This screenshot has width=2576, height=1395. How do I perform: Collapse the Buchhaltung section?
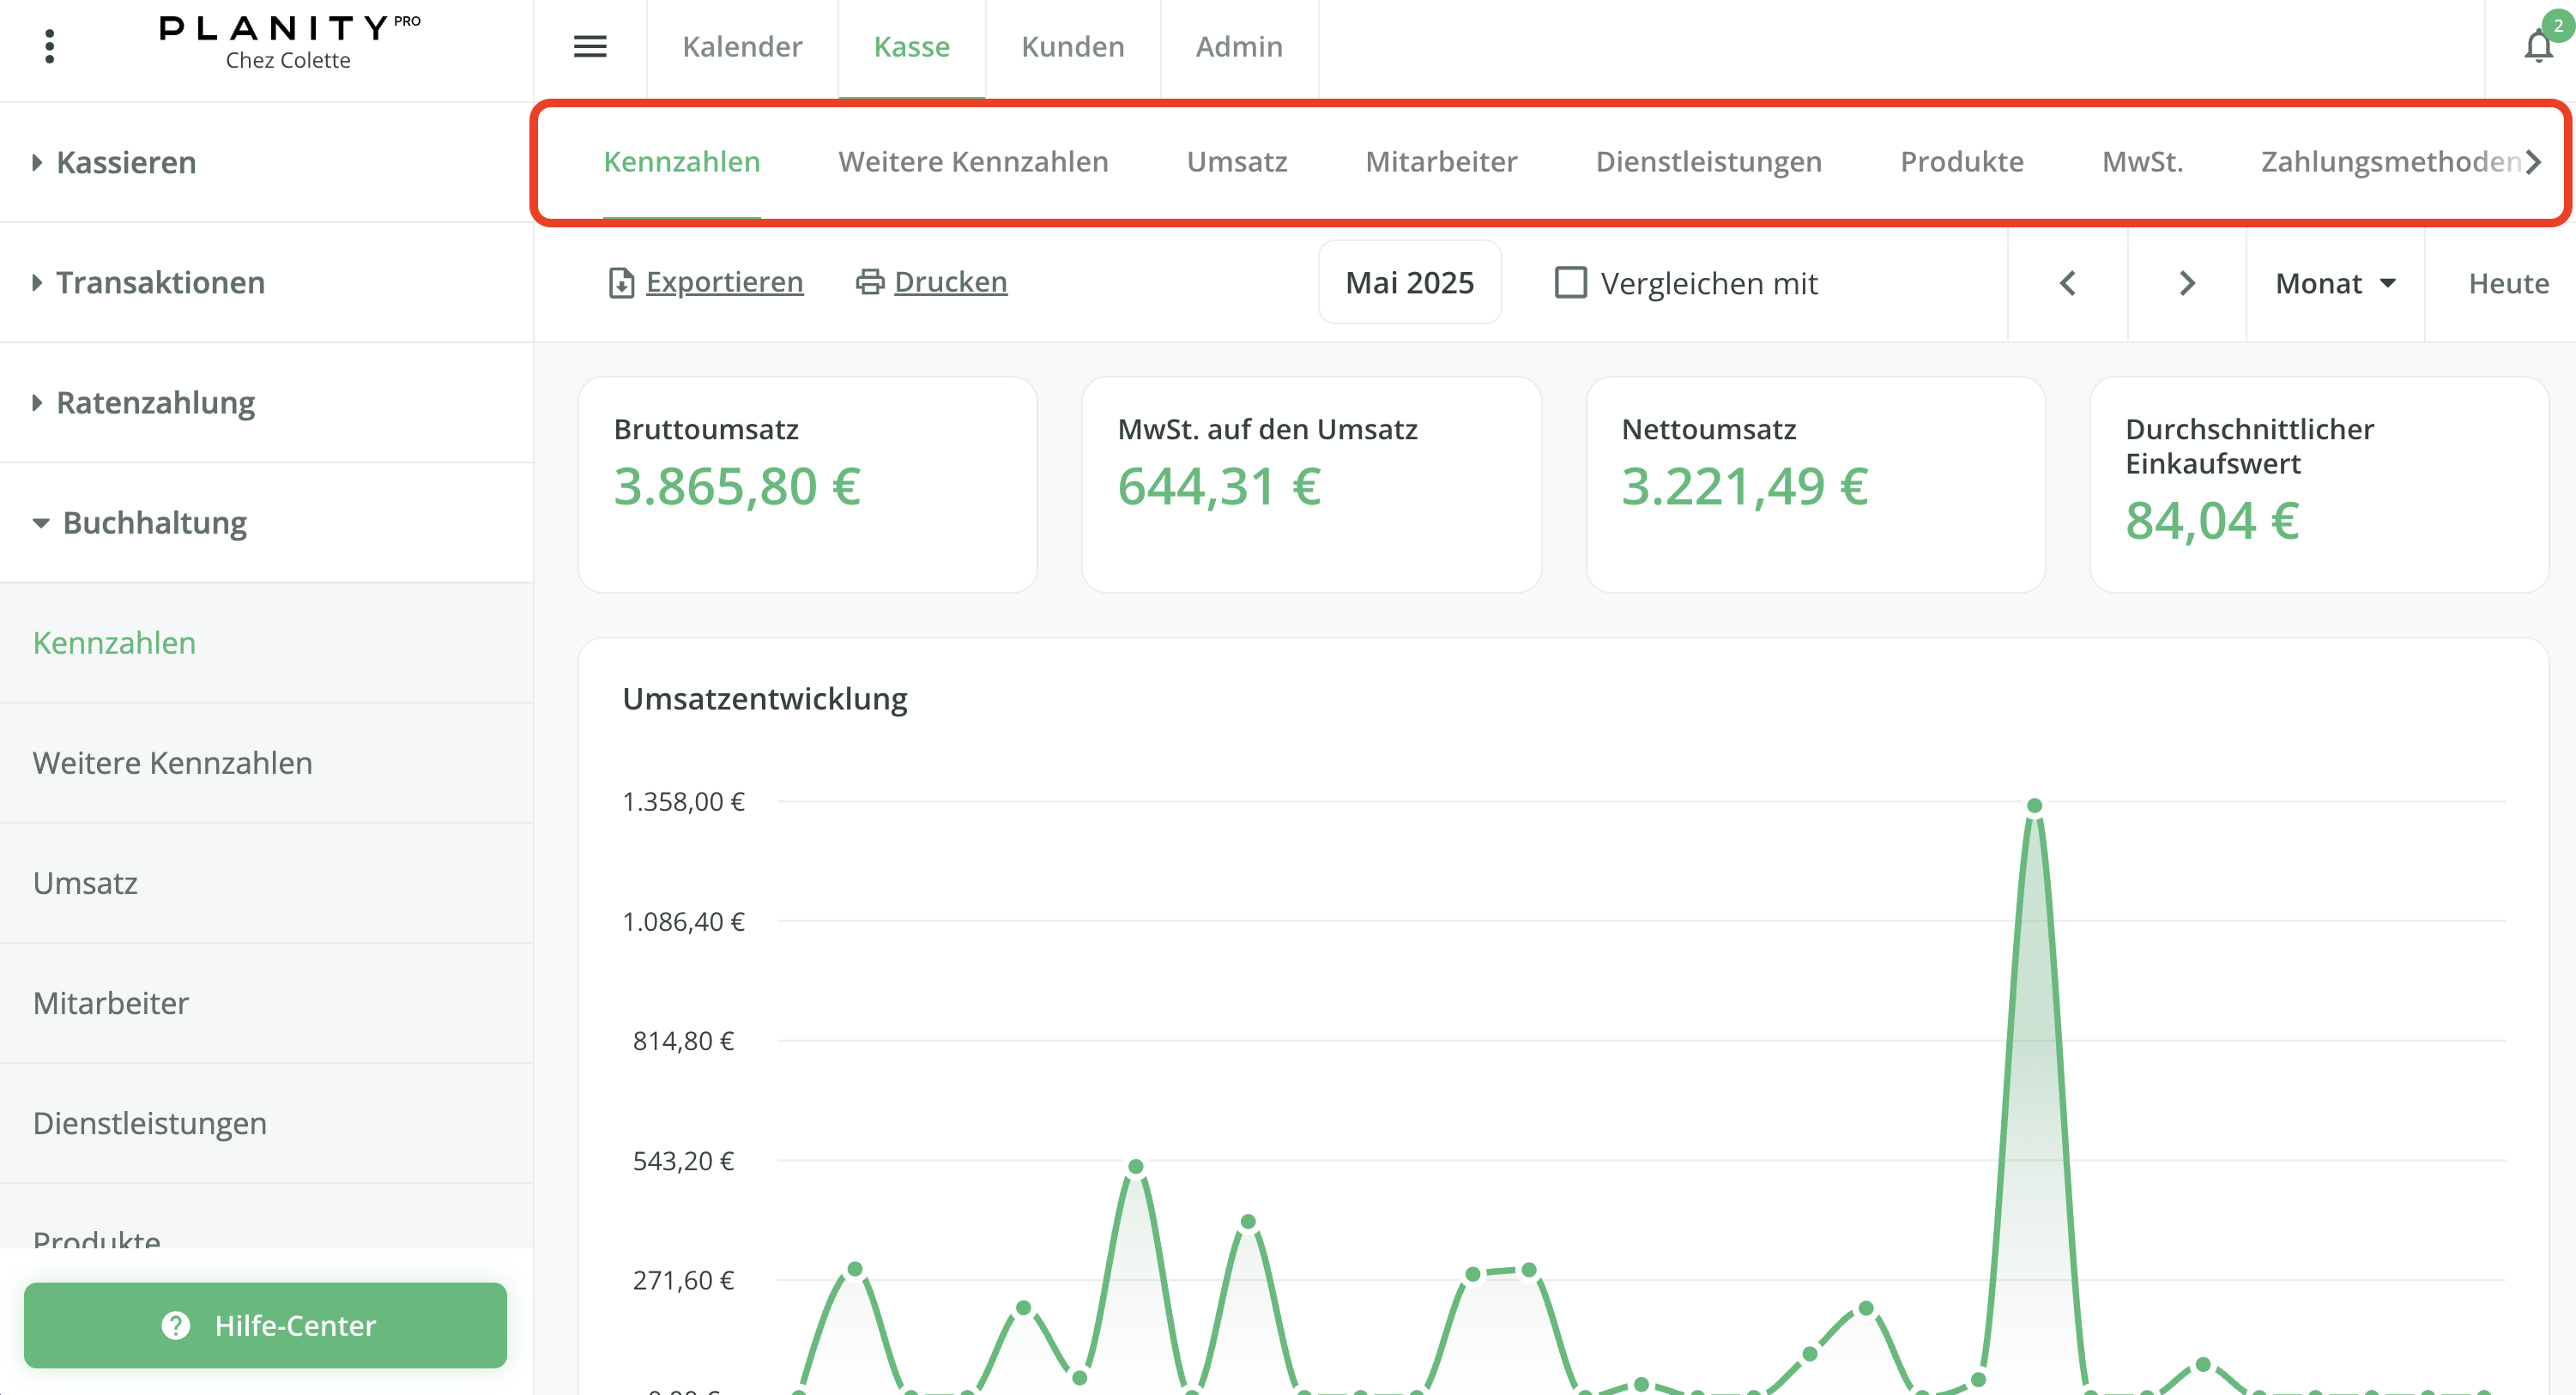(266, 522)
